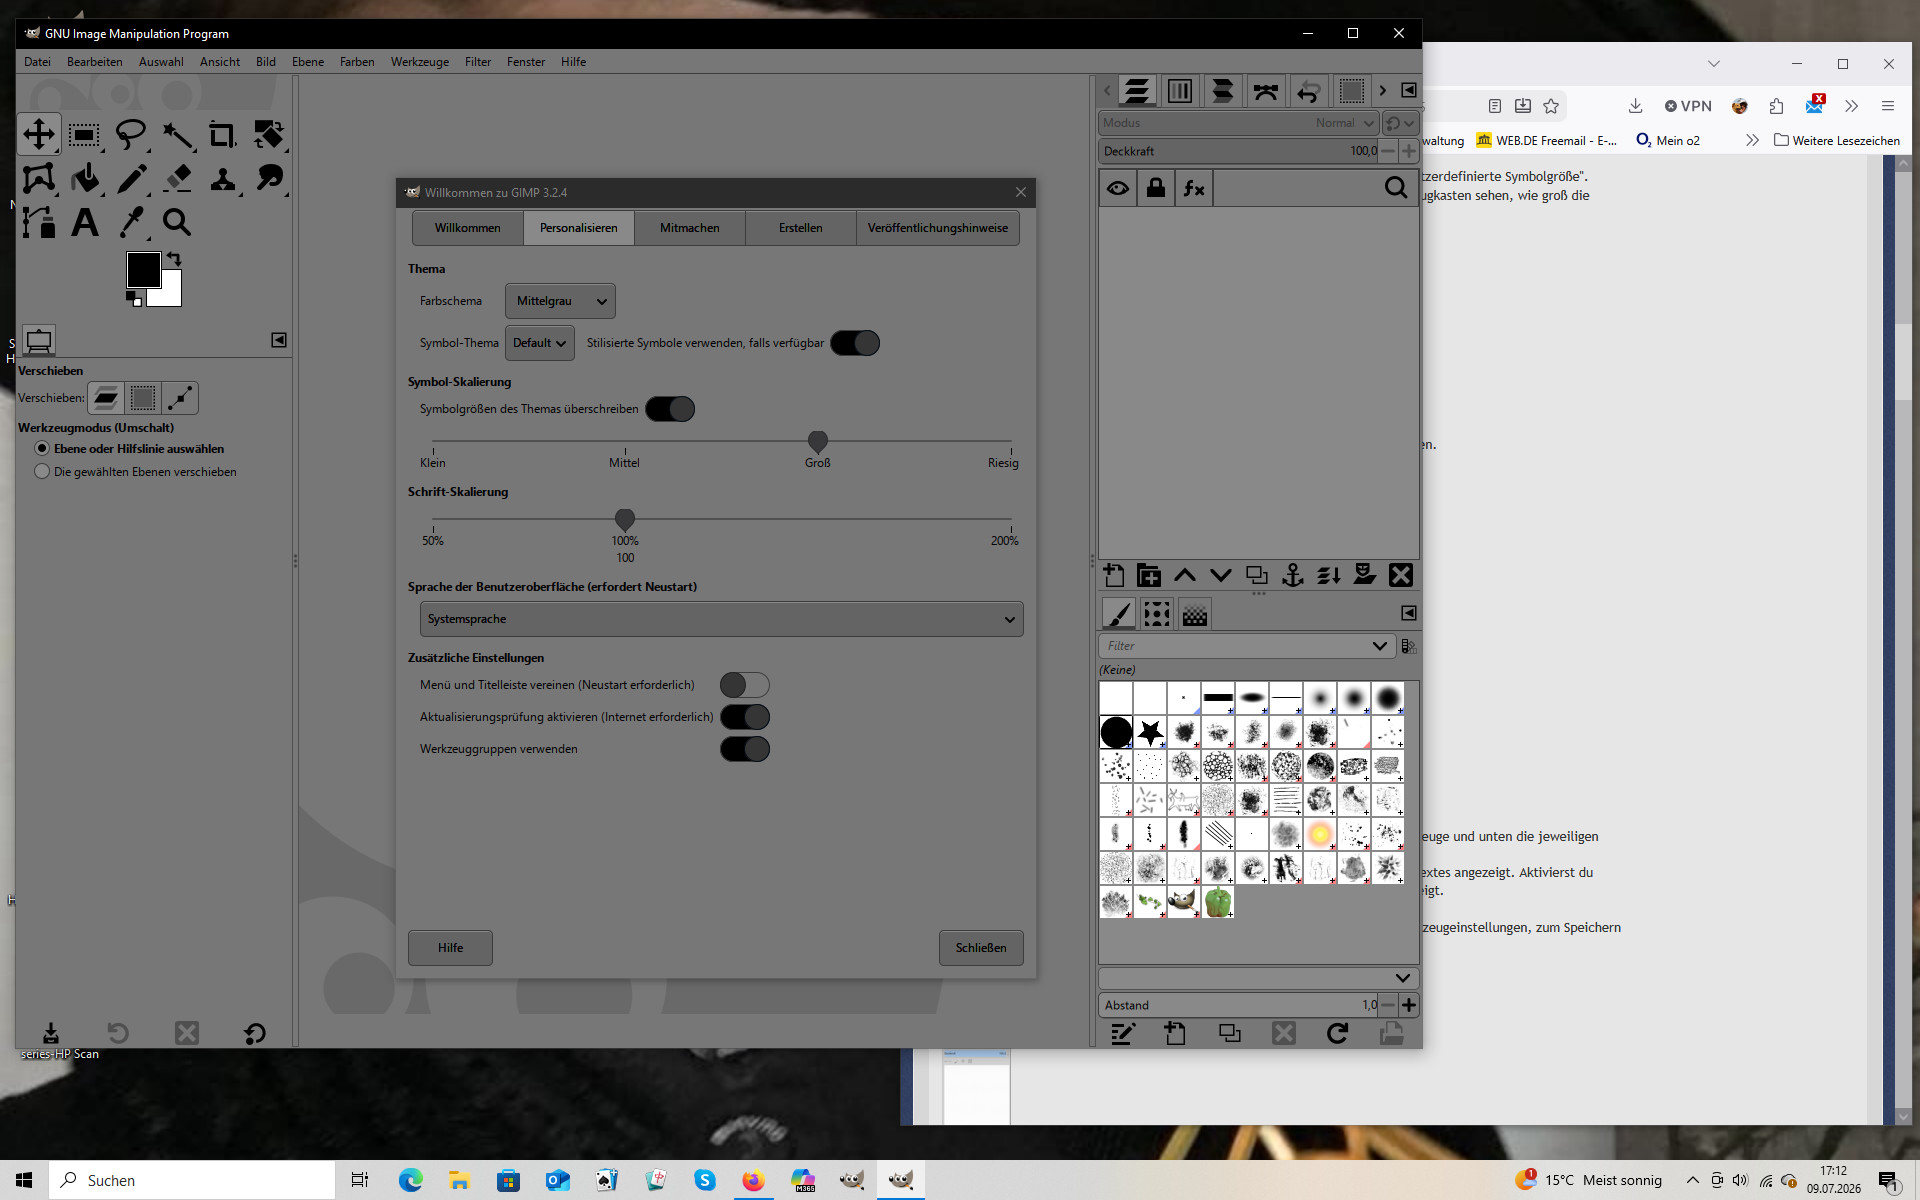Select the Pencil tool

tap(131, 178)
